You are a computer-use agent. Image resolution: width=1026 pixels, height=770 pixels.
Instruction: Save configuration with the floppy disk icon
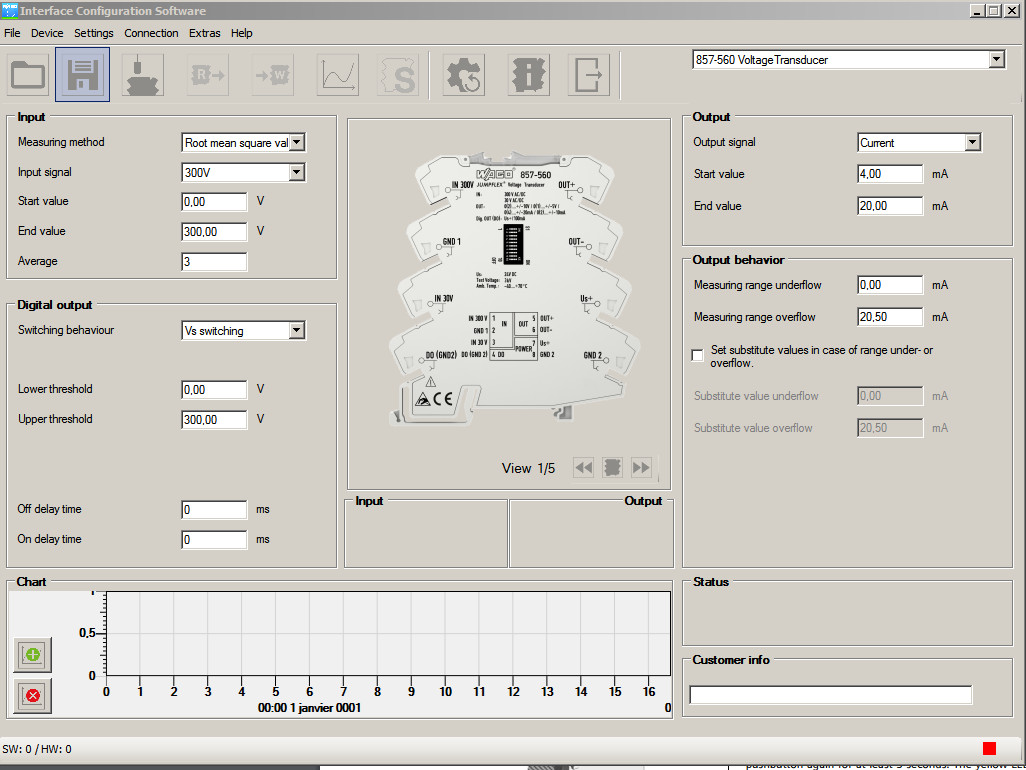82,75
